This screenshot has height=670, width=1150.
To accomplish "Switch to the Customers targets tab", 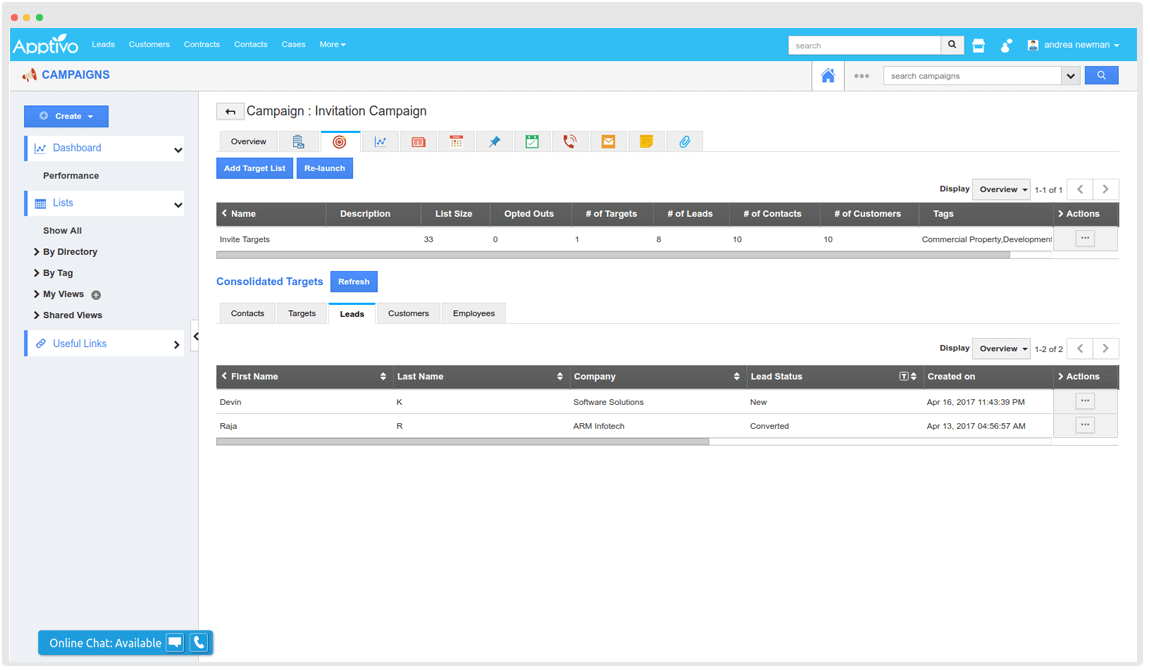I will 408,314.
